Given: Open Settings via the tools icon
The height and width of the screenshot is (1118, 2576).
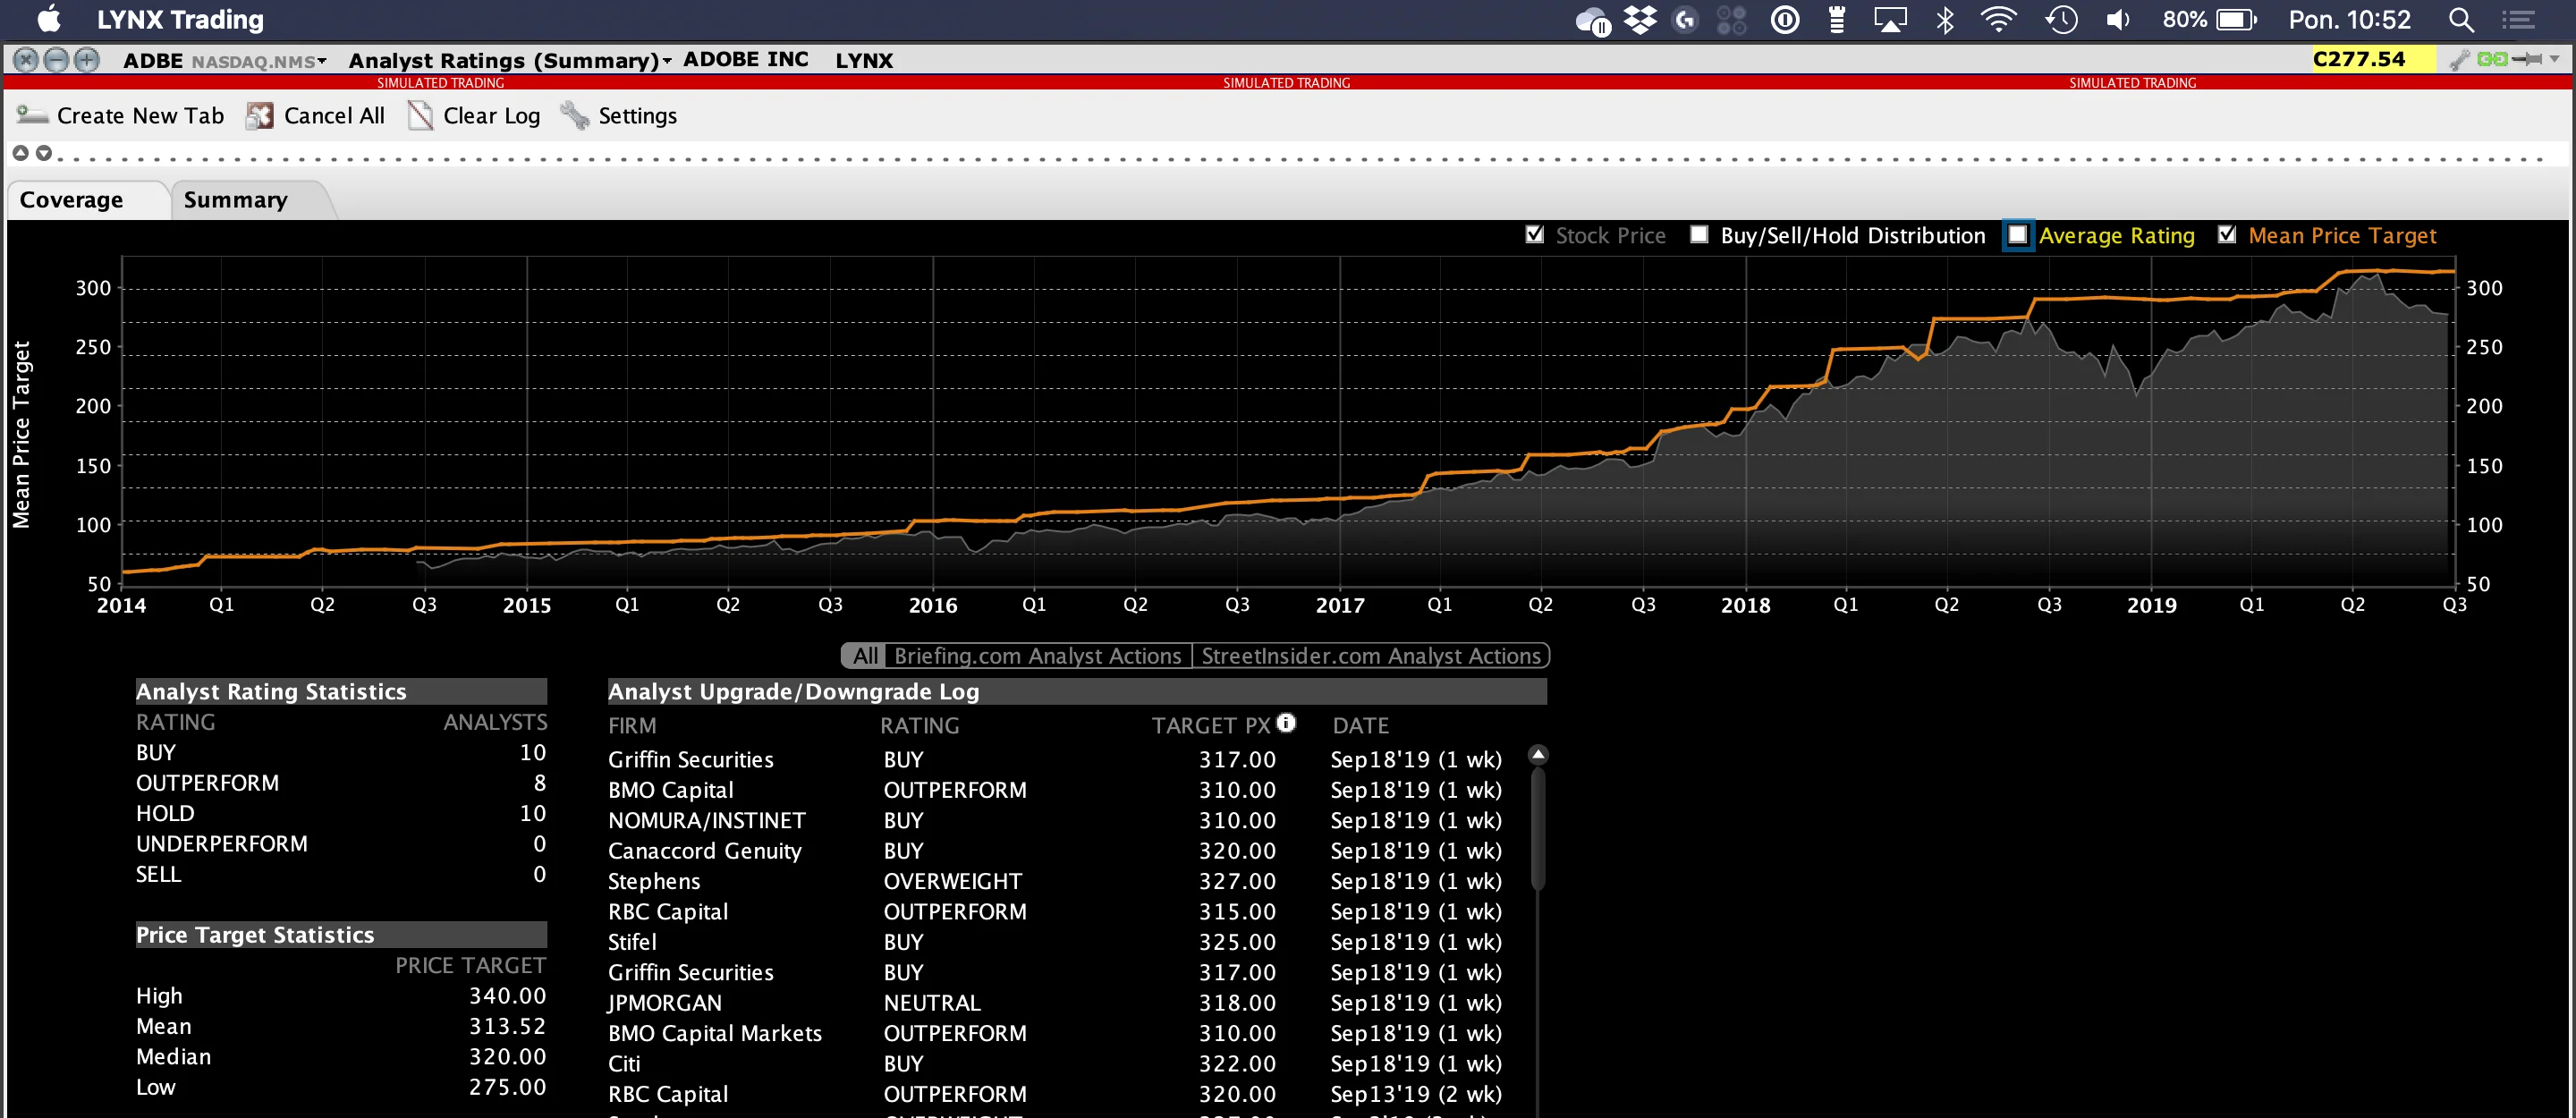Looking at the screenshot, I should tap(575, 116).
